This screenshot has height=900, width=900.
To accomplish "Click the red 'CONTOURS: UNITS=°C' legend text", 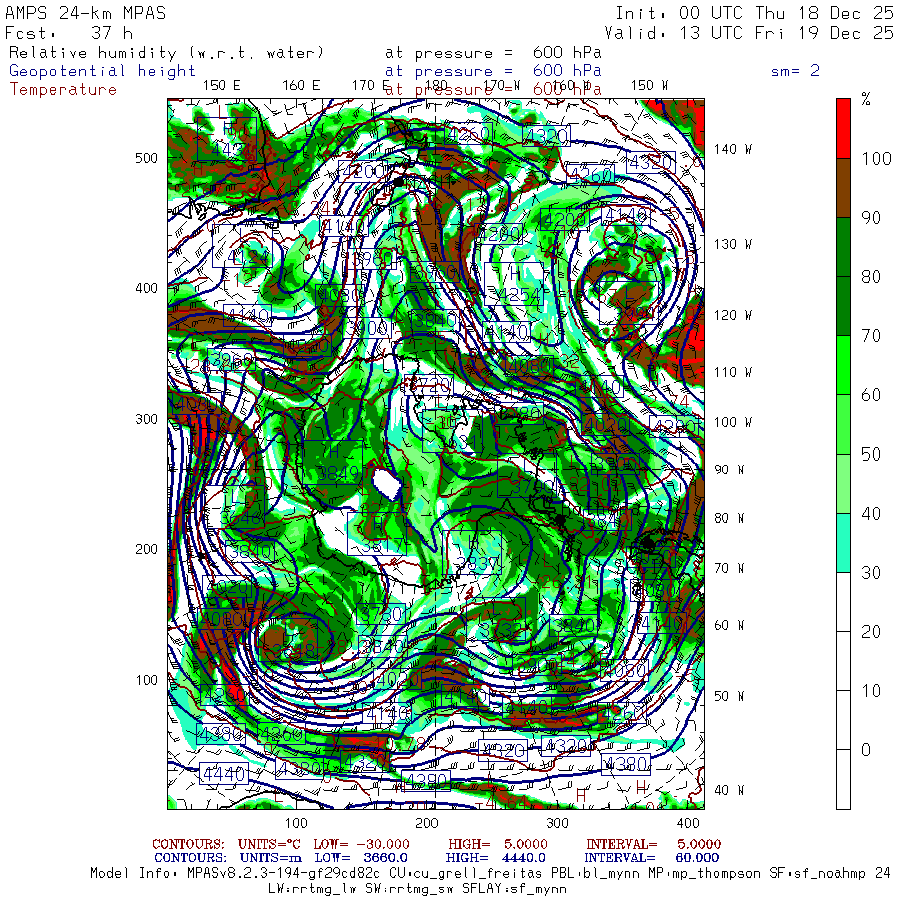I will (x=227, y=844).
